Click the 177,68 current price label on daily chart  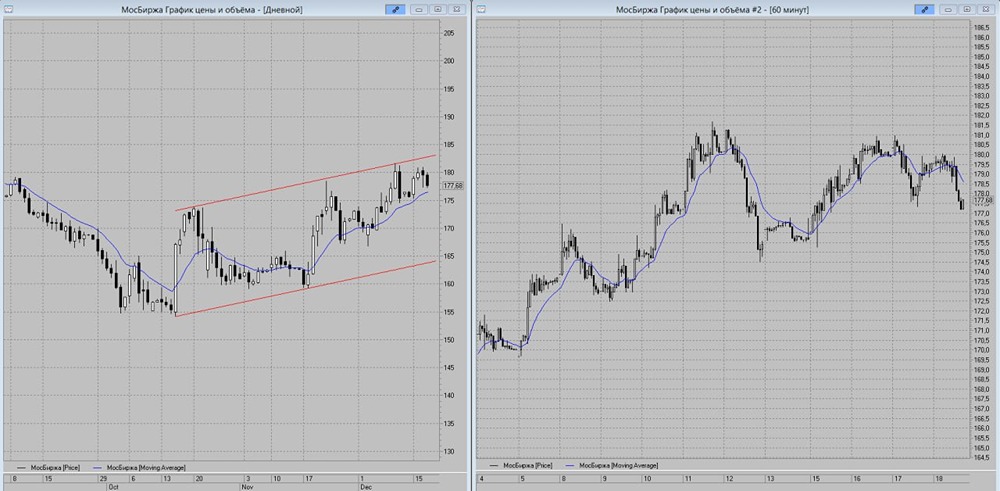pos(452,186)
